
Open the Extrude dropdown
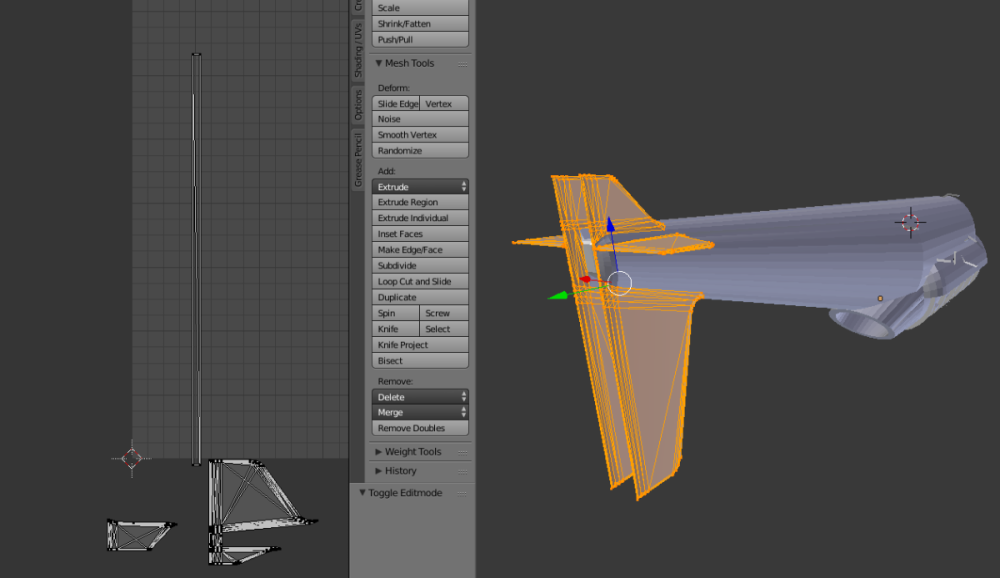[420, 185]
